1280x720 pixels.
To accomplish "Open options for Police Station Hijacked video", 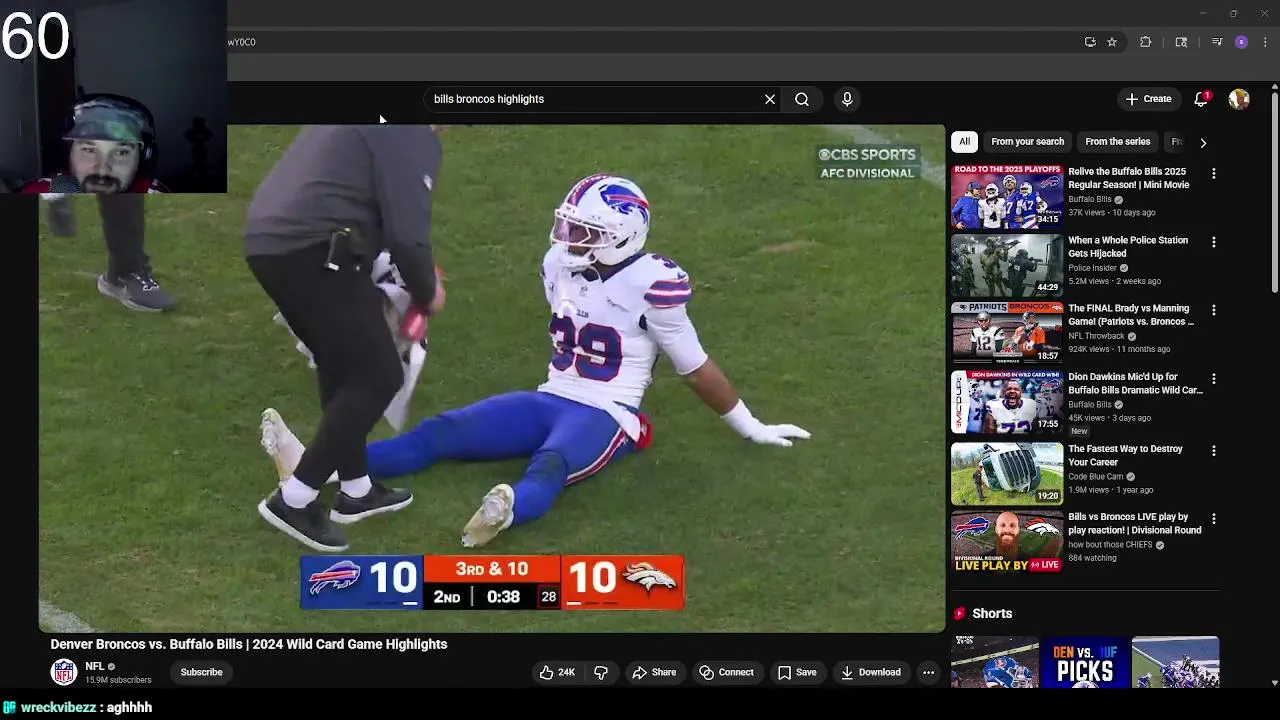I will point(1214,242).
